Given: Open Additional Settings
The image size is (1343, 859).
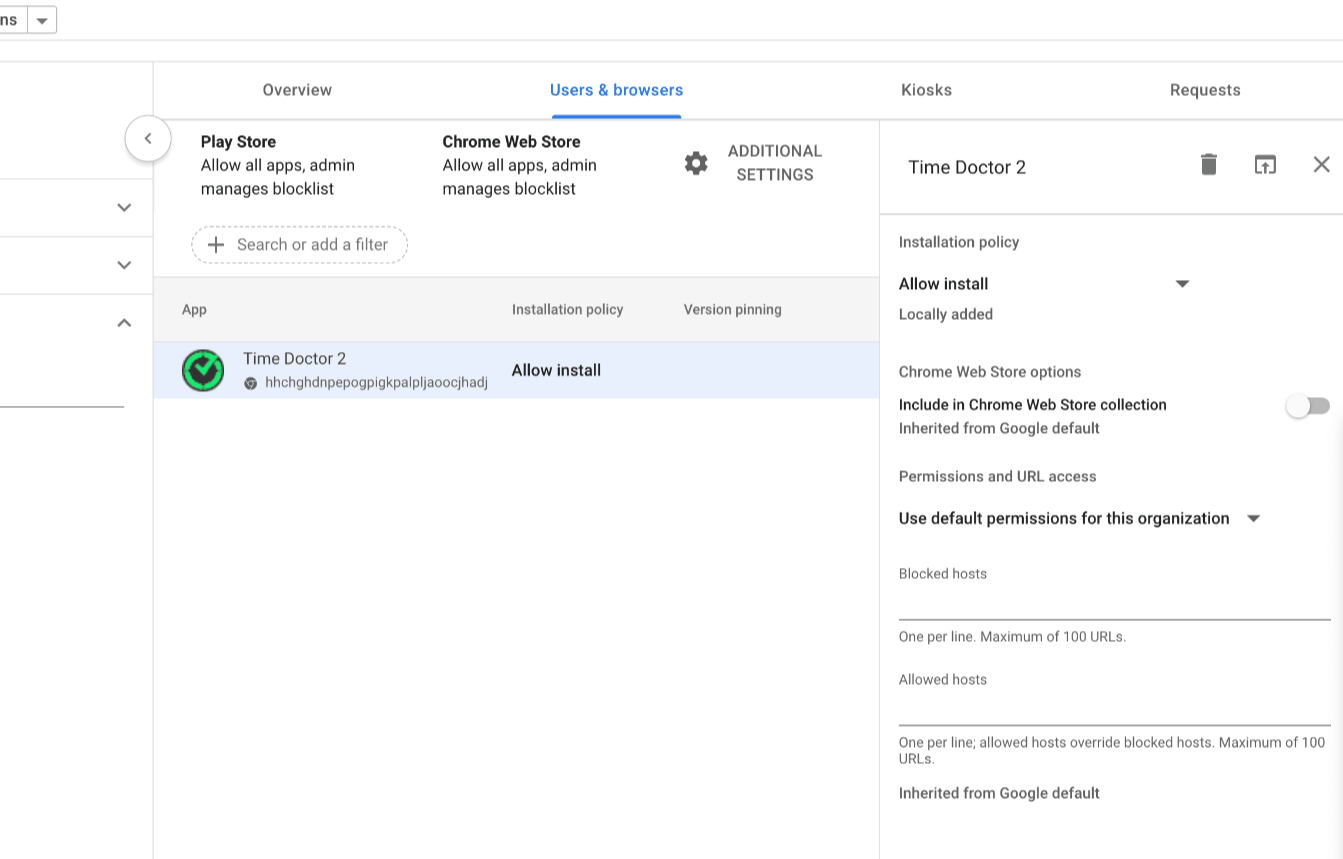Looking at the screenshot, I should pyautogui.click(x=775, y=163).
